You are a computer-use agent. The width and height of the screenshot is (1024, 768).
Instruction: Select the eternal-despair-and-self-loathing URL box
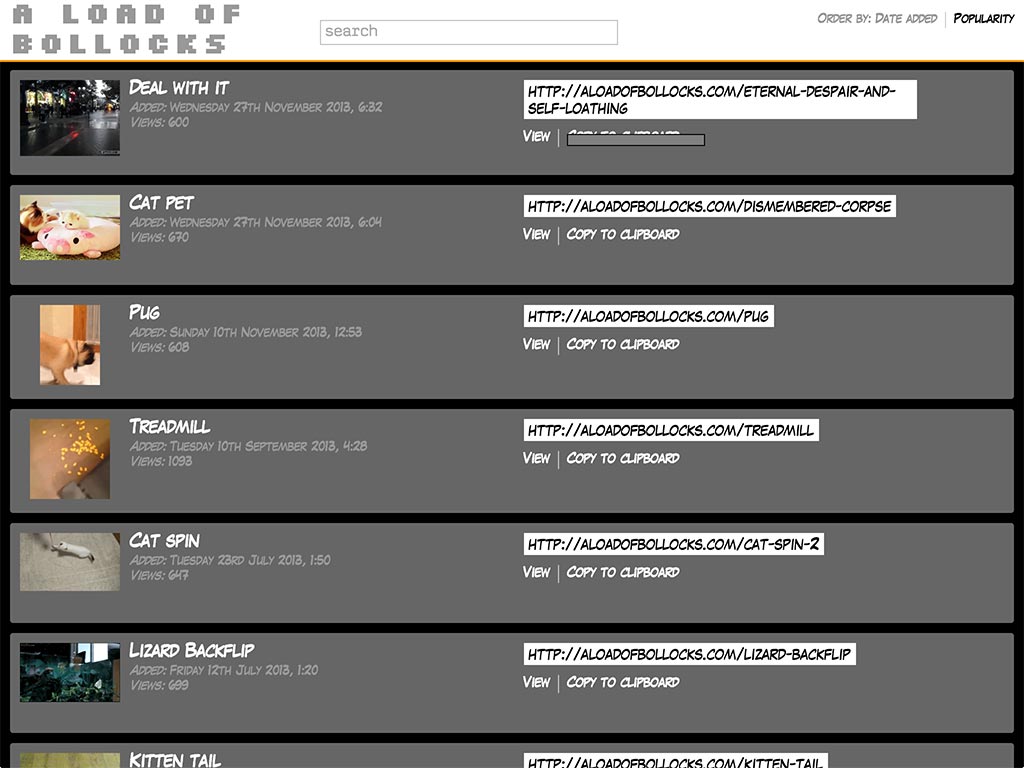click(719, 100)
